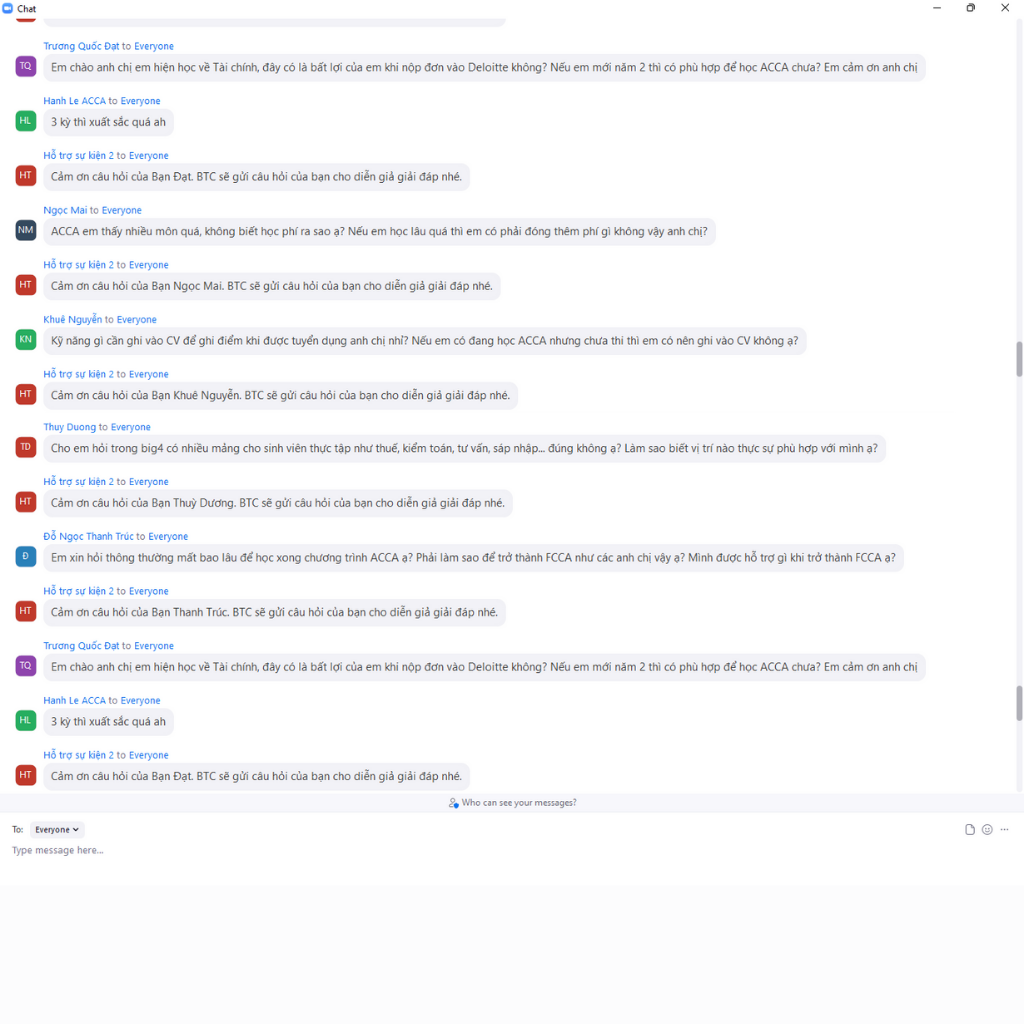Viewport: 1024px width, 1024px height.
Task: Open the emoji picker icon
Action: tap(987, 829)
